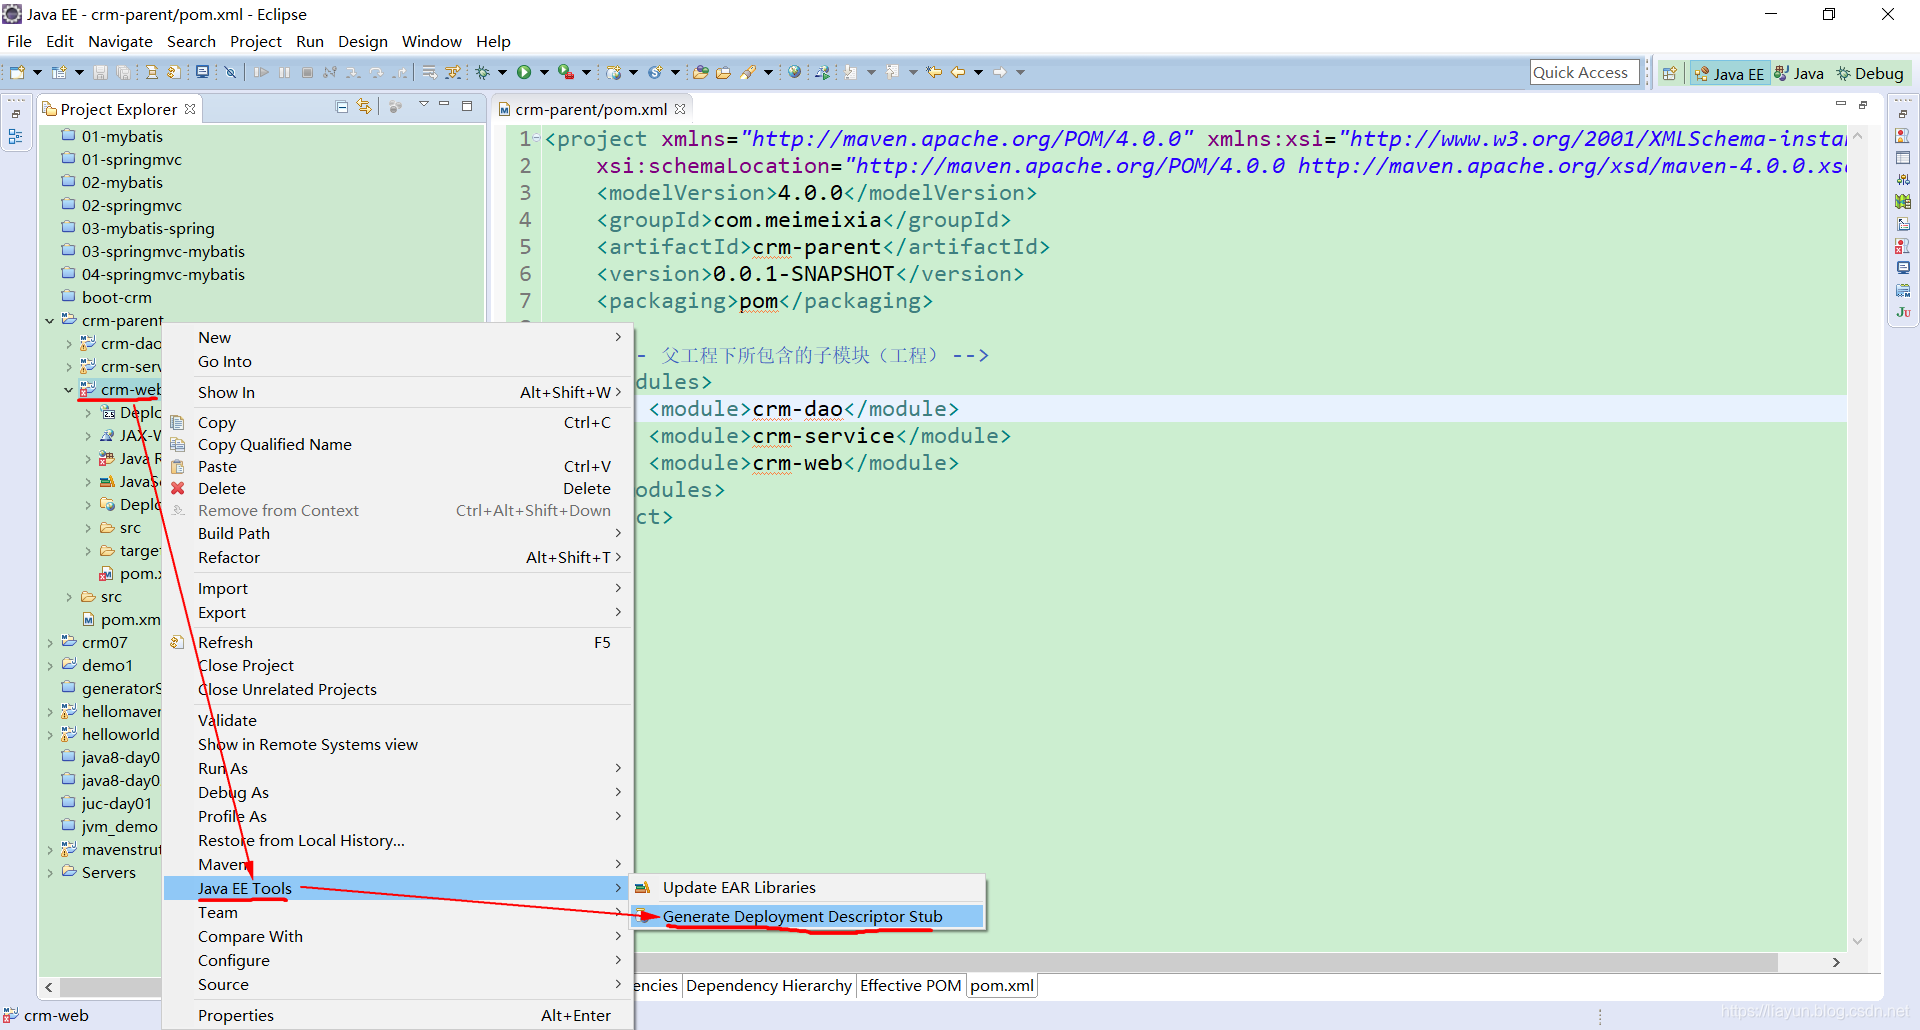
Task: Click the Debug bug toolbar icon
Action: point(483,72)
